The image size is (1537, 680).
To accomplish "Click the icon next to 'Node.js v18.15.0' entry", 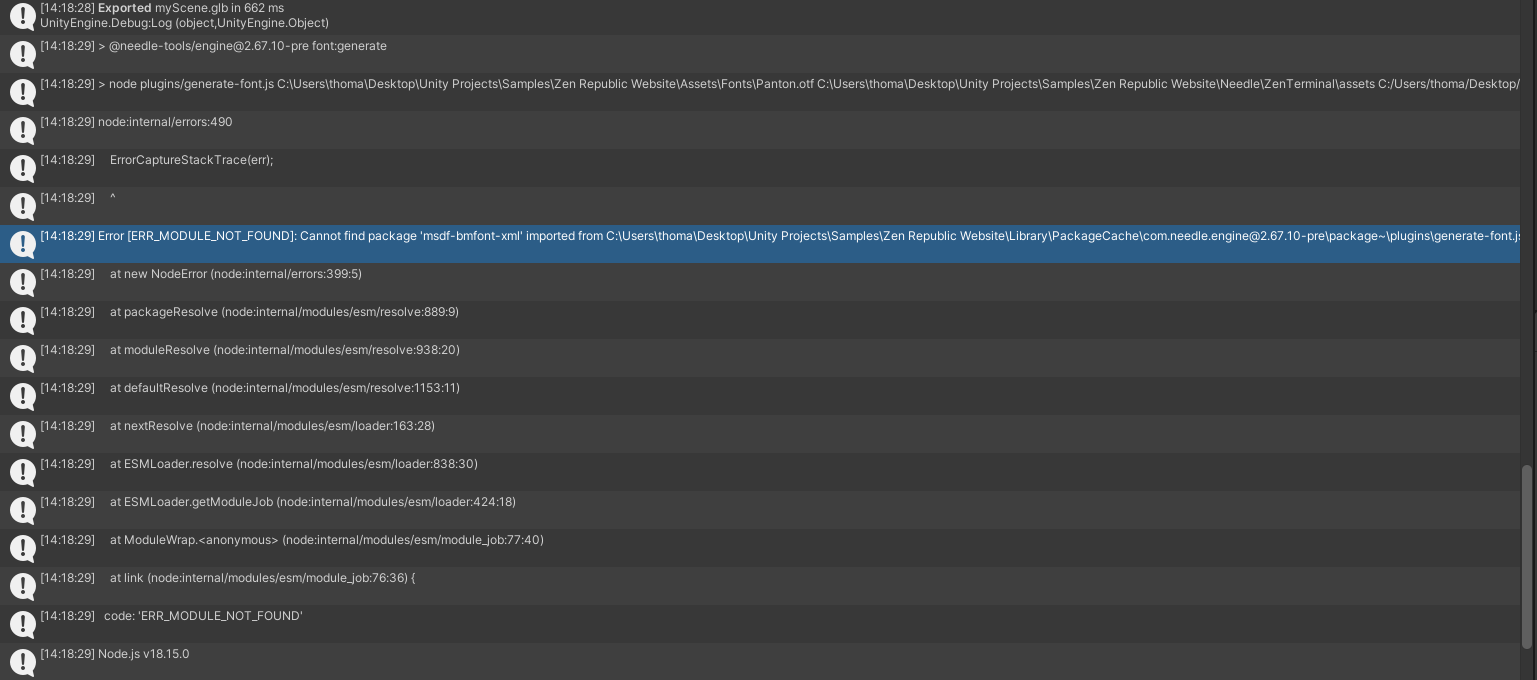I will click(x=22, y=662).
